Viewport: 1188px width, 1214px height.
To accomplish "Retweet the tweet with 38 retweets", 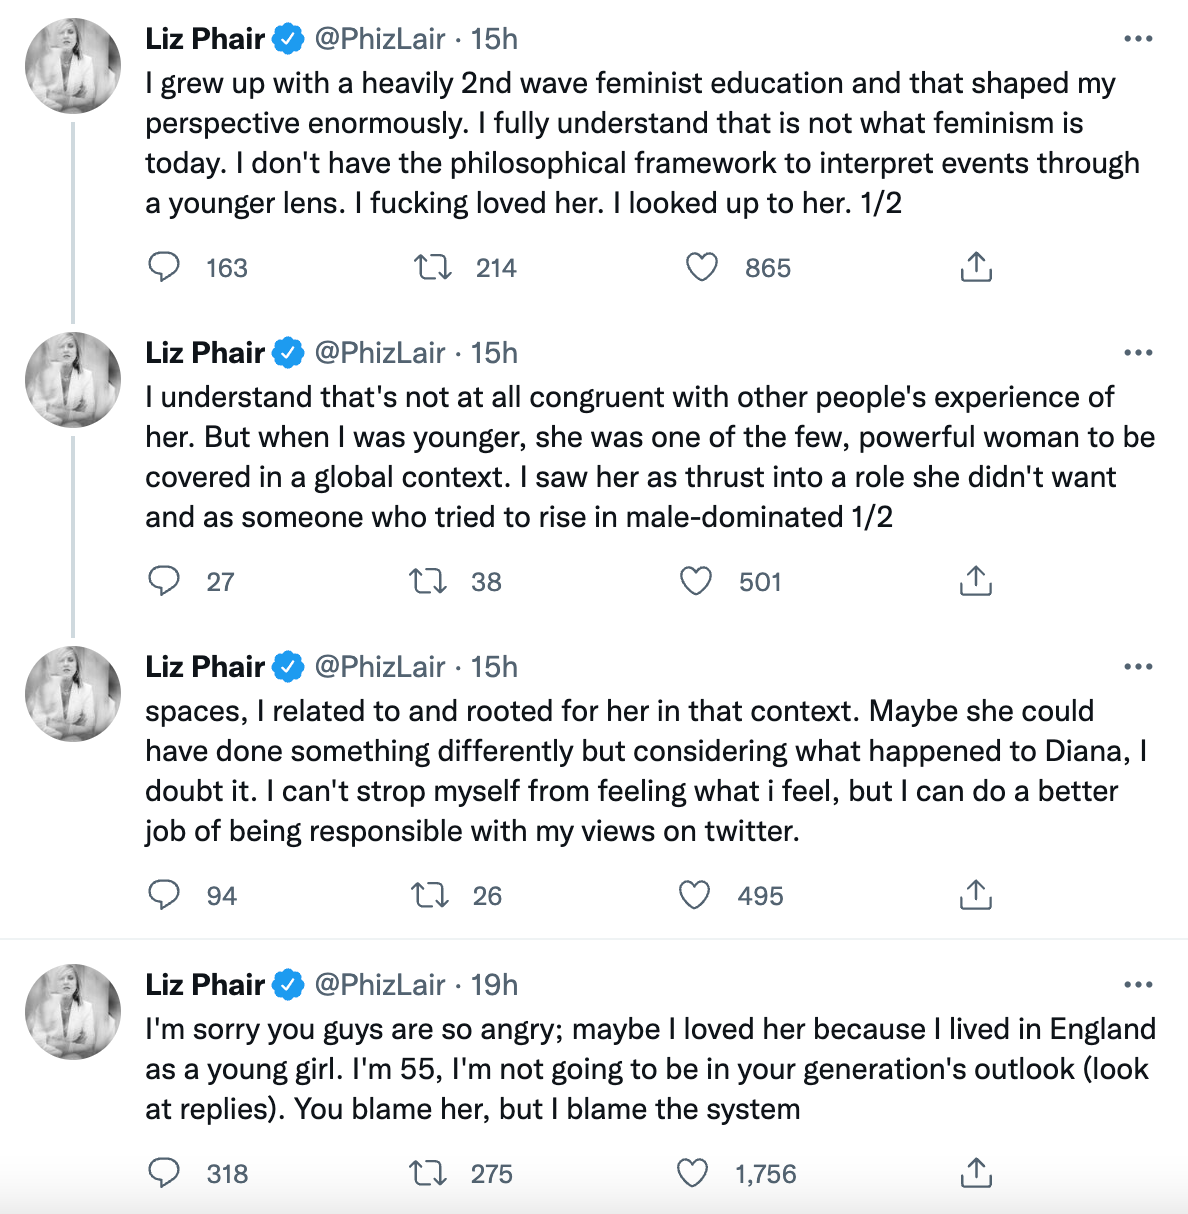I will coord(429,581).
